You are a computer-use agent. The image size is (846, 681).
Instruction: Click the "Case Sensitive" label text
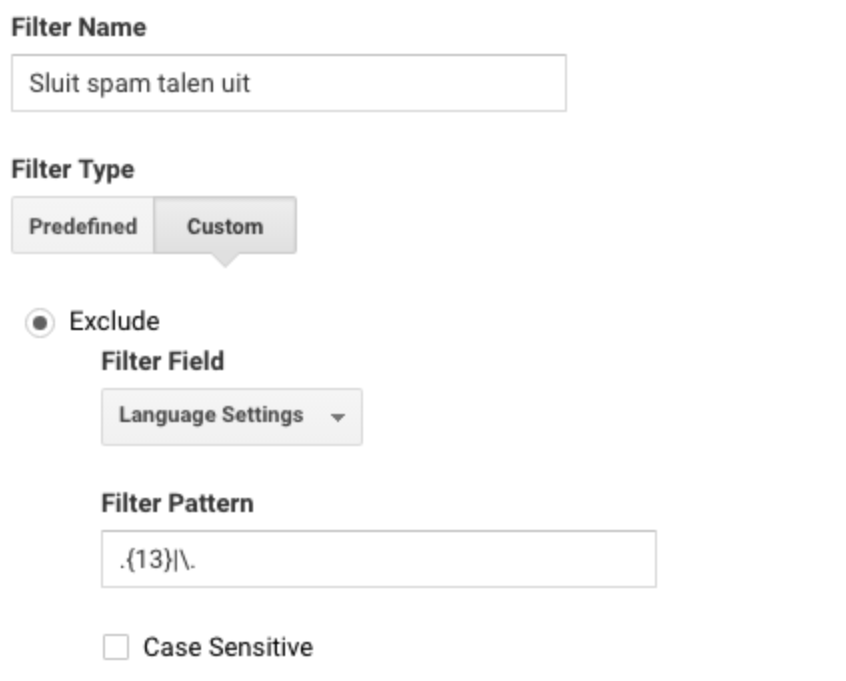click(228, 647)
